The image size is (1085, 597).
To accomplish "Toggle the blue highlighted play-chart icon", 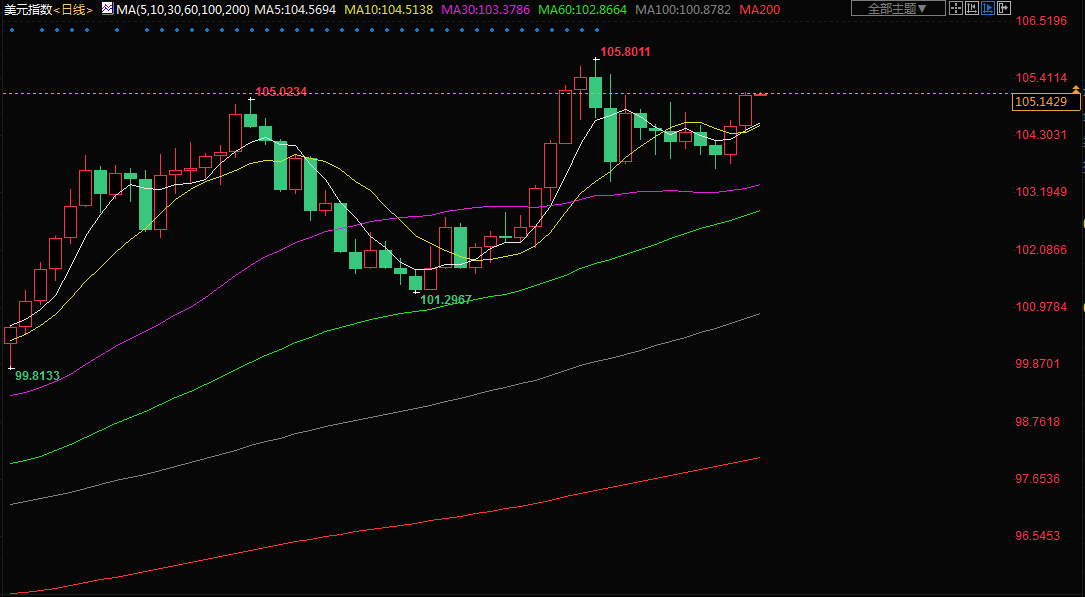I will (x=989, y=8).
